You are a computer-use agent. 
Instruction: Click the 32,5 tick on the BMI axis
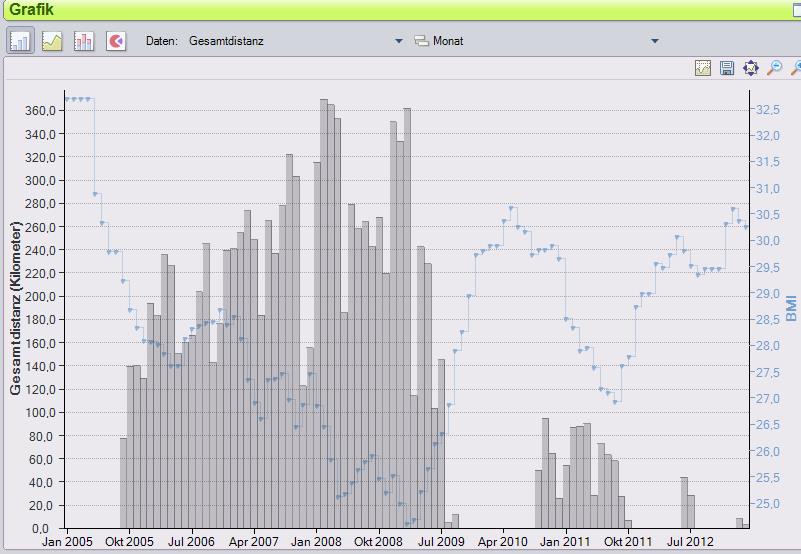click(x=767, y=109)
